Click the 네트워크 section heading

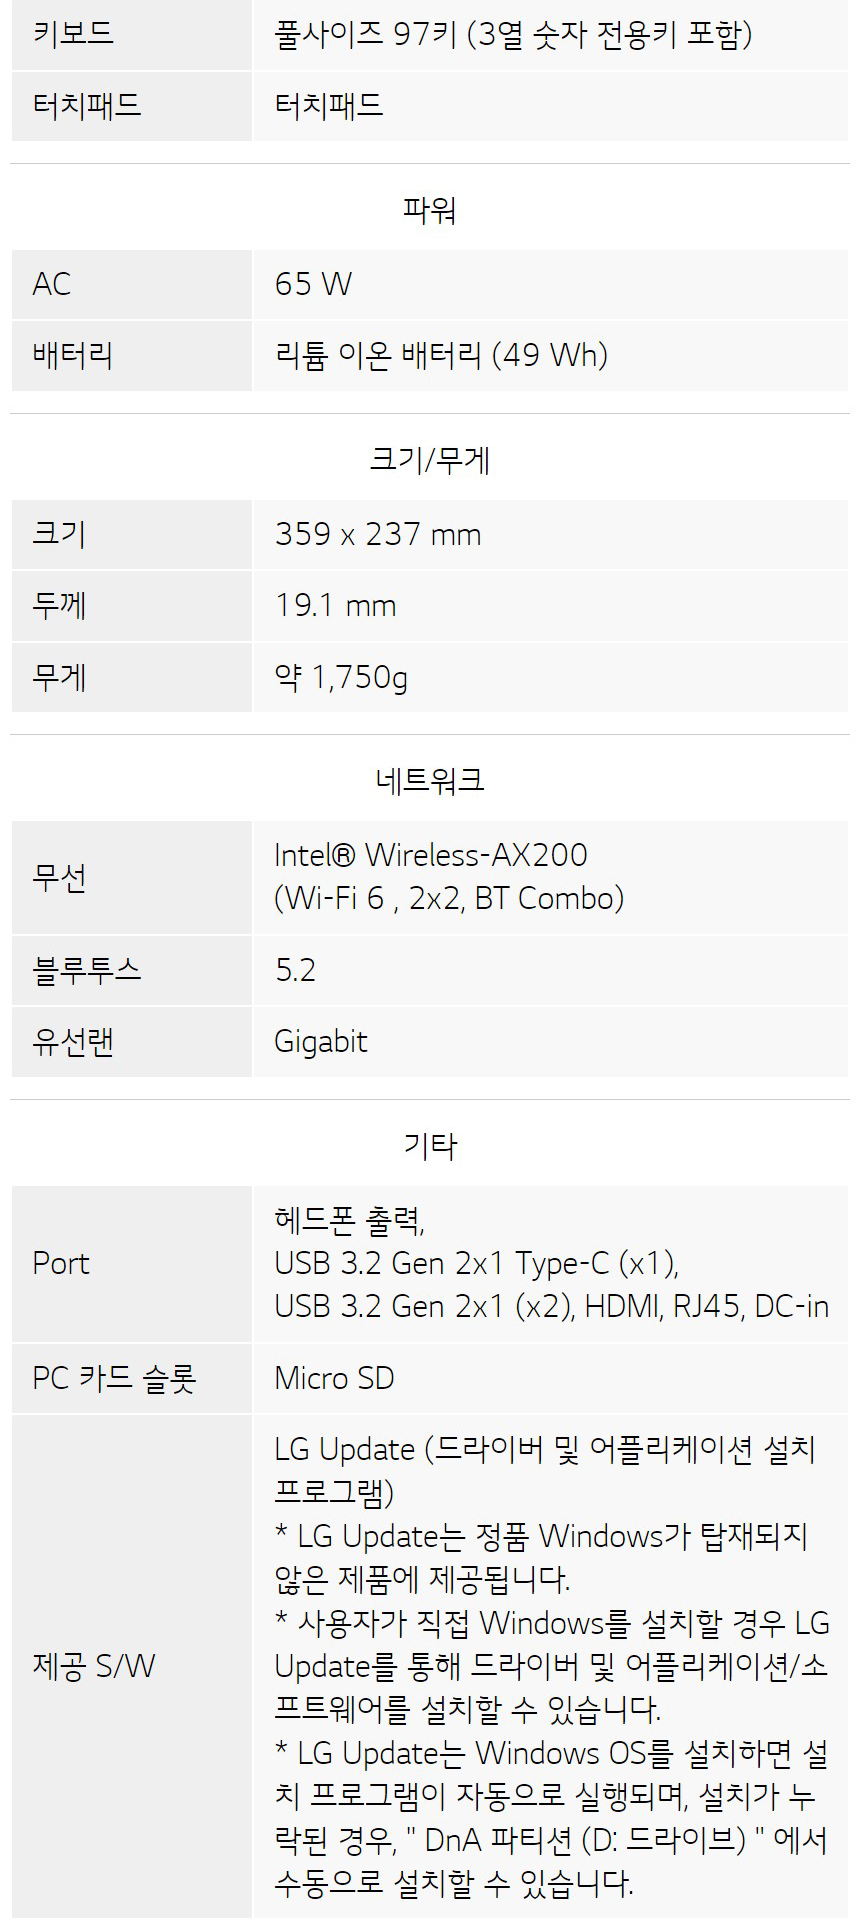click(x=430, y=779)
